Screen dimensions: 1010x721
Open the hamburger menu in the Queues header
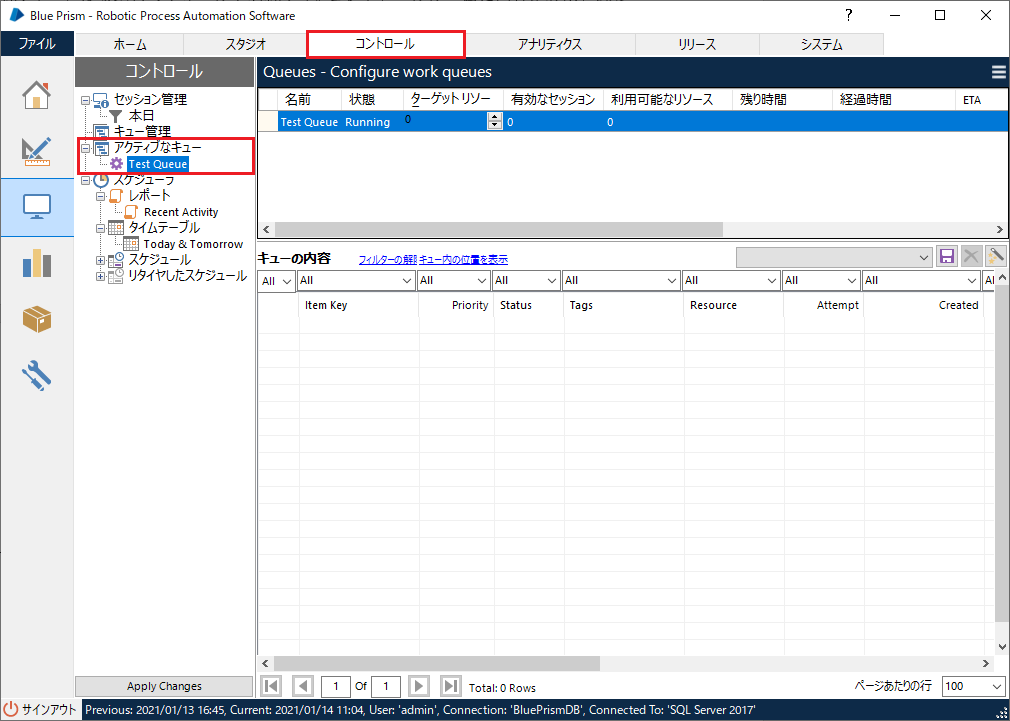click(998, 72)
